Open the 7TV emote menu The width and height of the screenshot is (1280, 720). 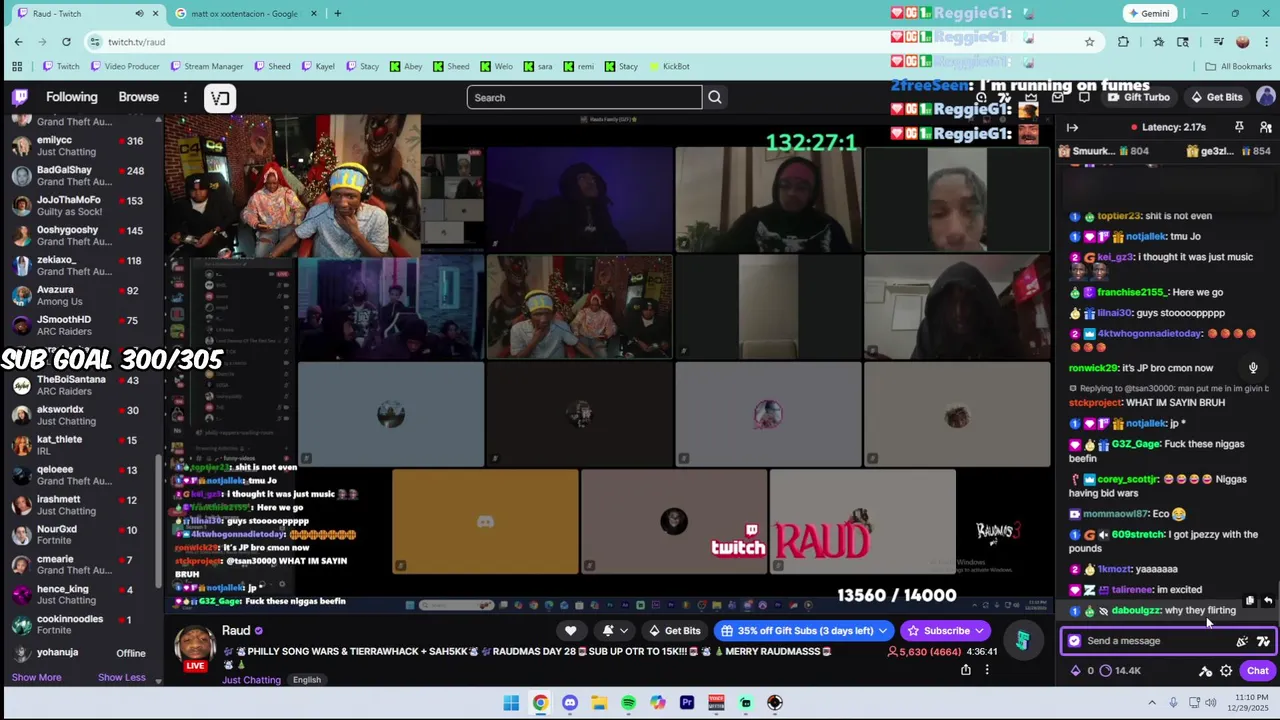[1263, 641]
